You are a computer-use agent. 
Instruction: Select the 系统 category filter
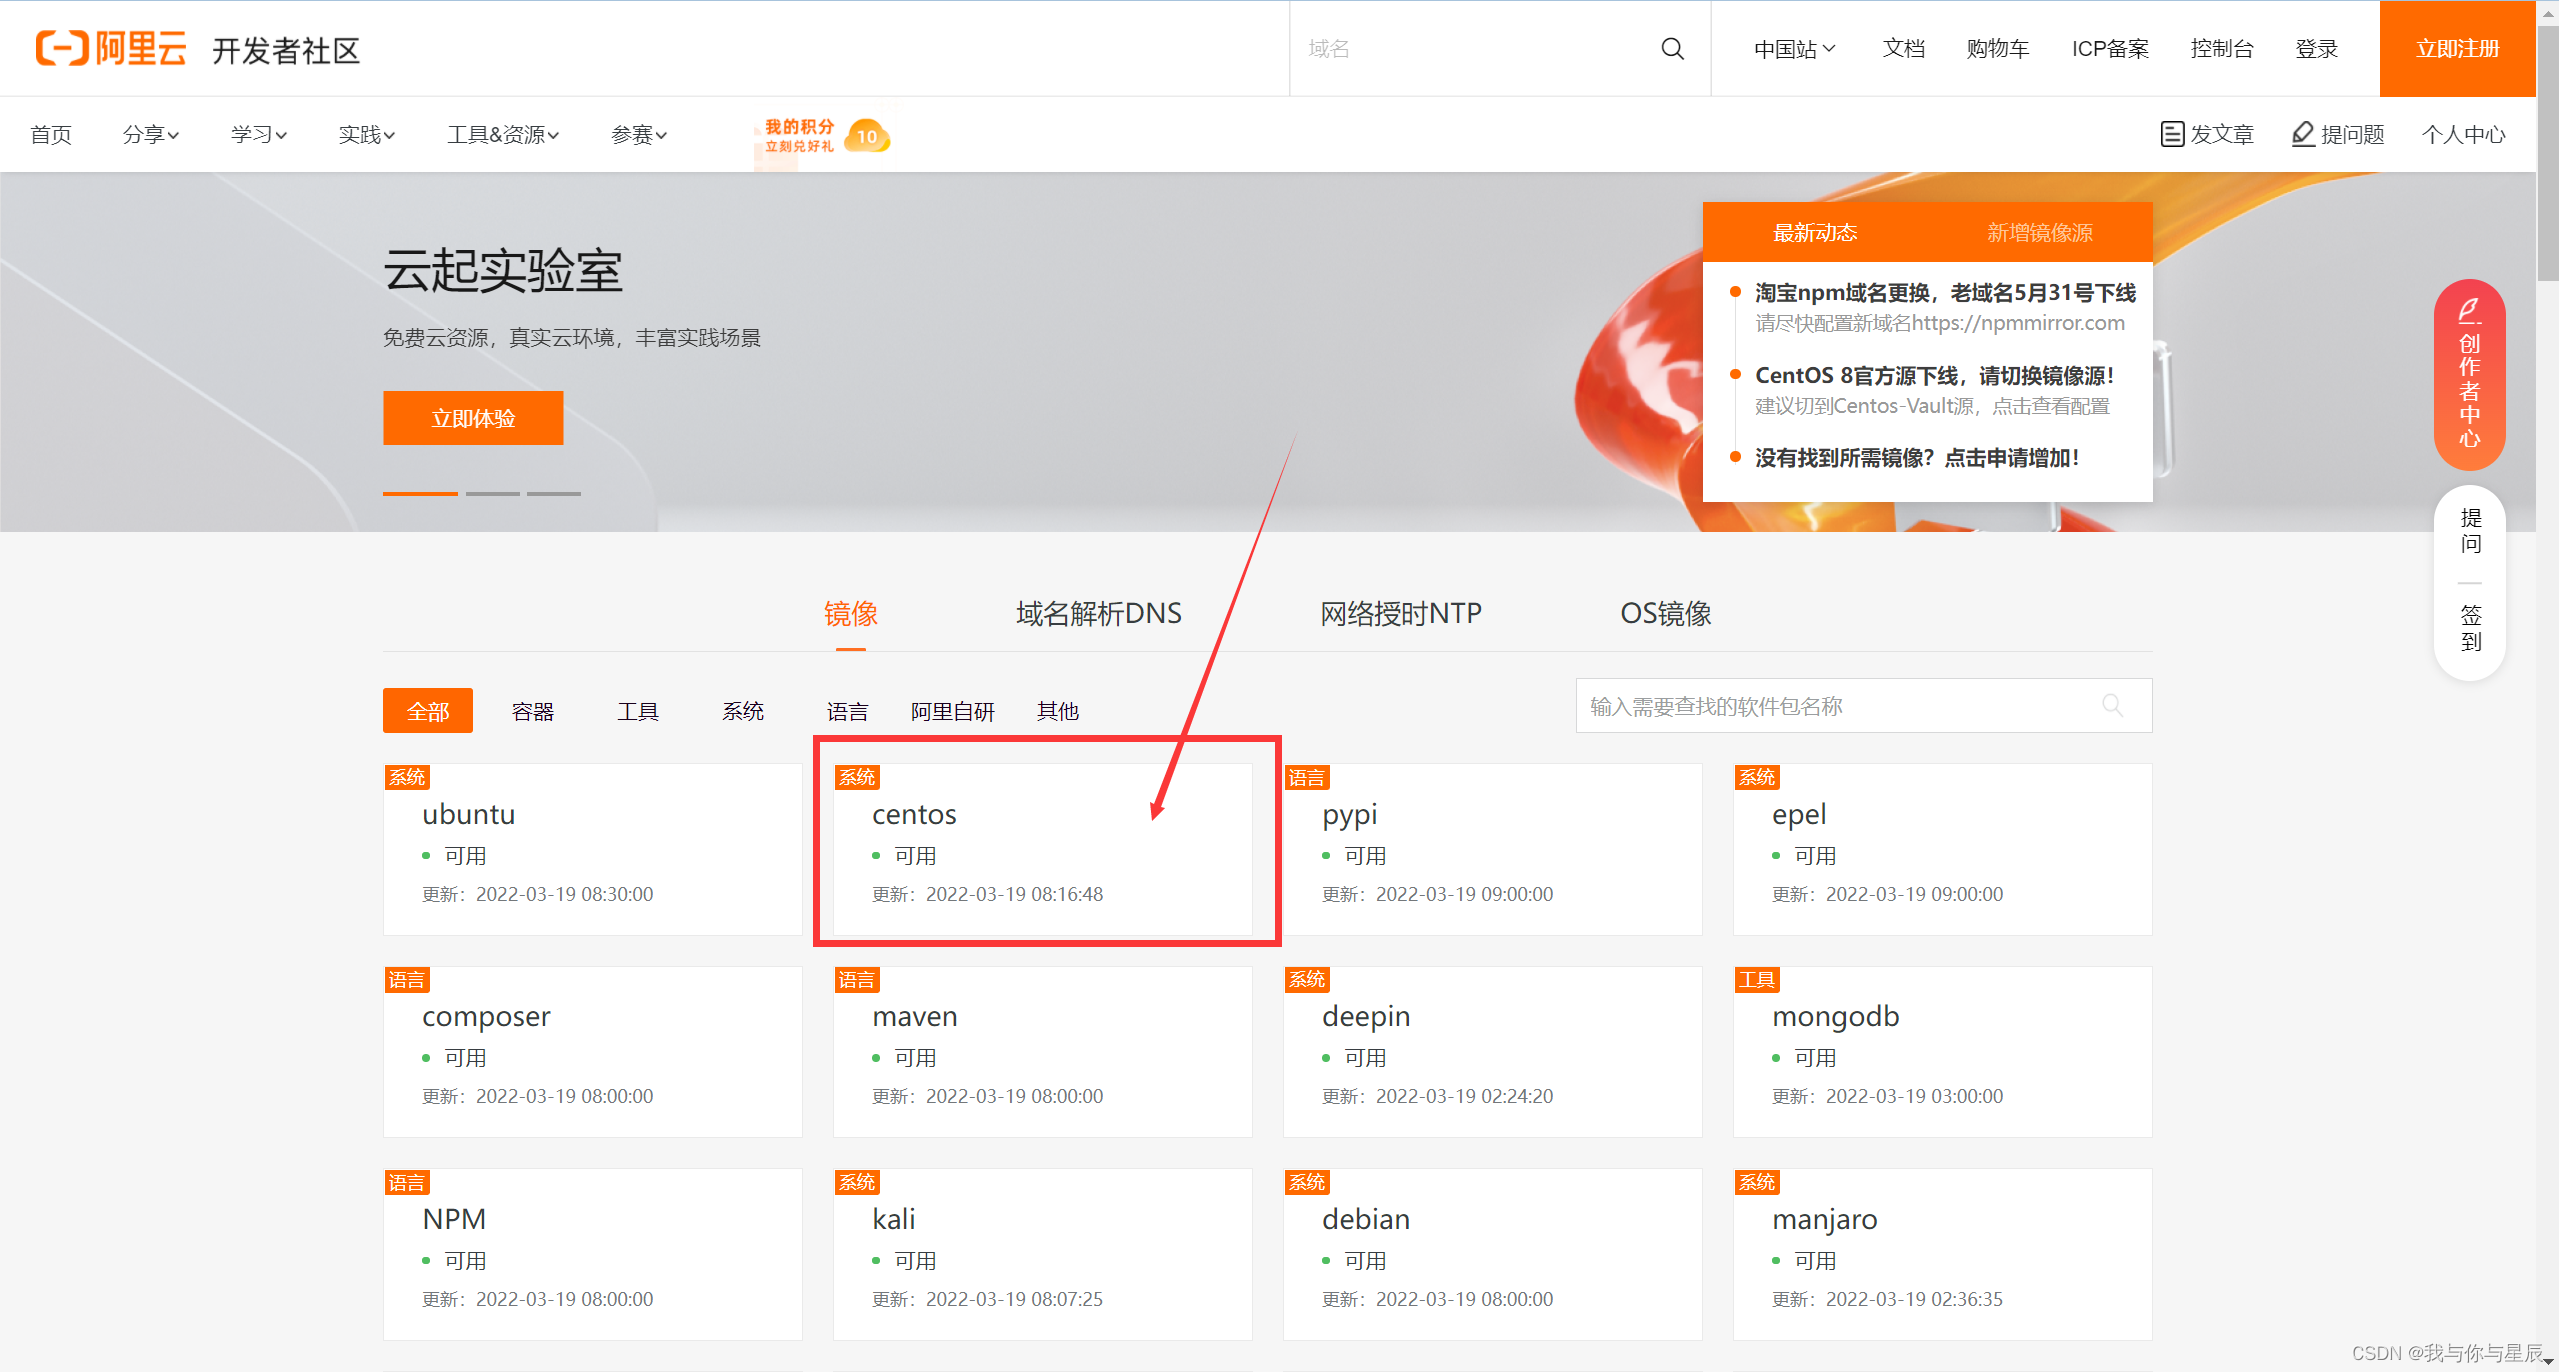pyautogui.click(x=742, y=711)
